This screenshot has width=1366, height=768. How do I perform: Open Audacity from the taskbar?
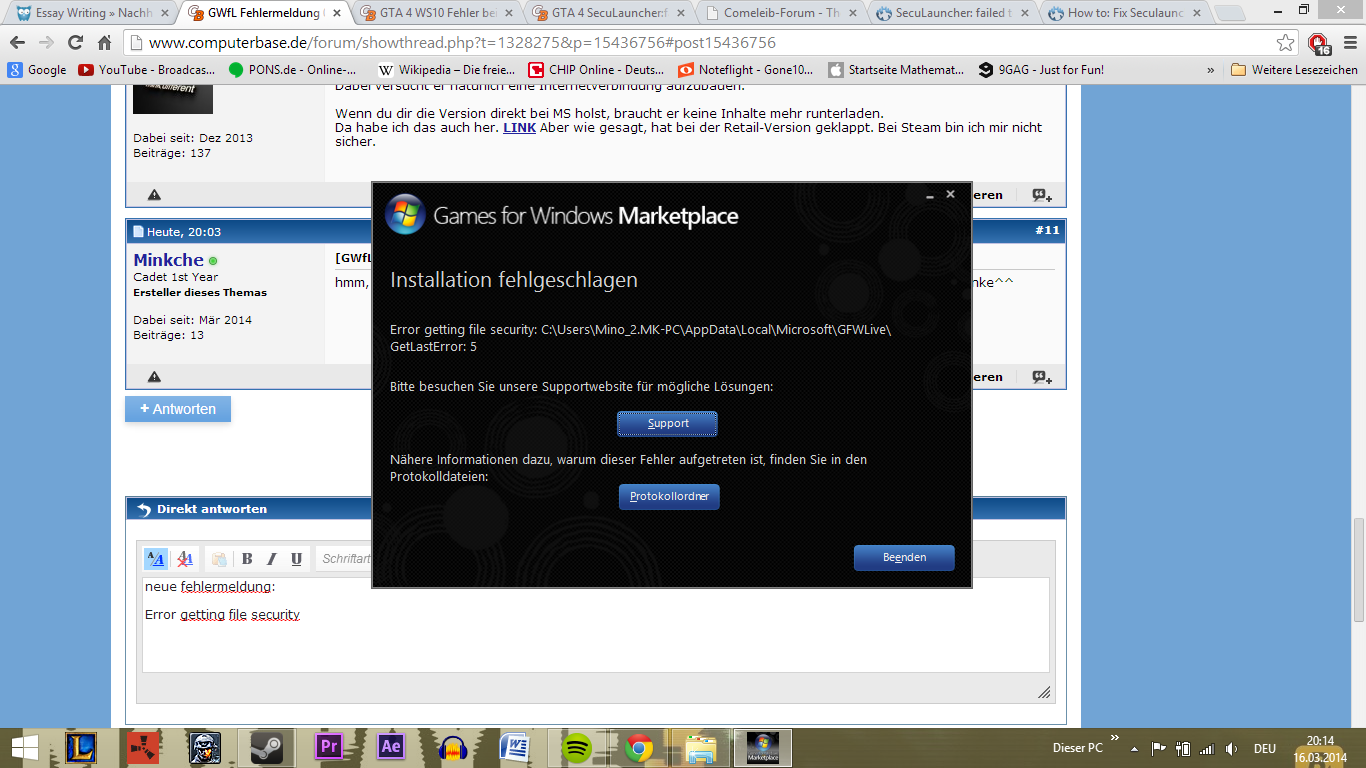455,748
